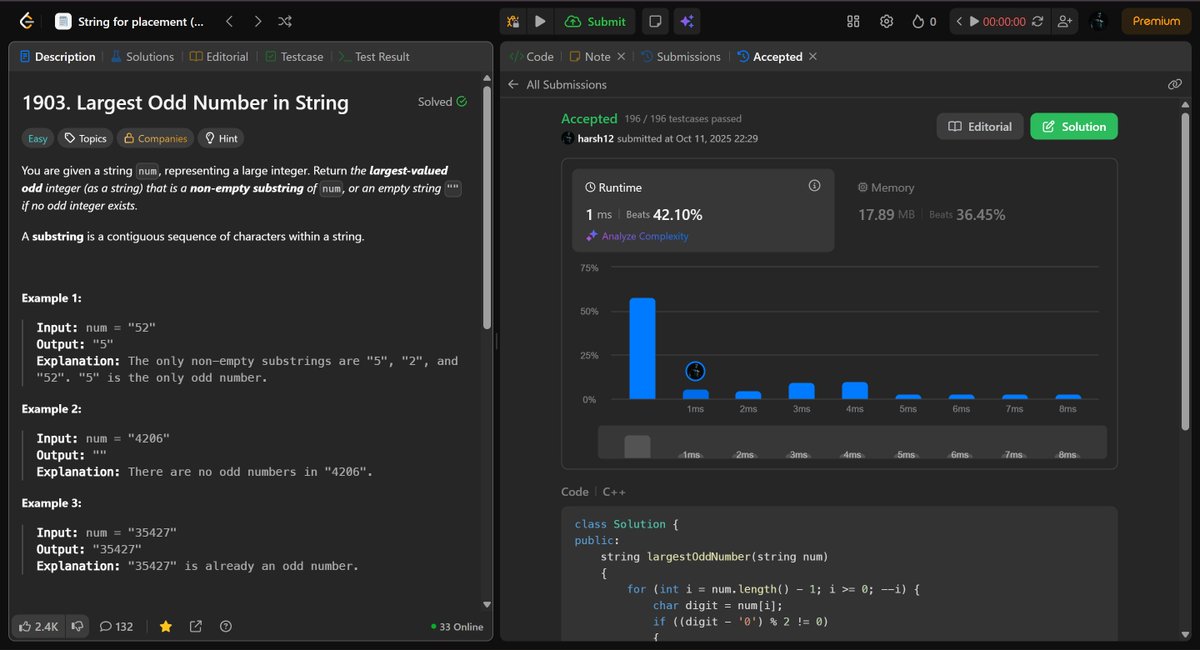Viewport: 1200px width, 650px height.
Task: Pick a random problem with shuffle icon
Action: pyautogui.click(x=285, y=21)
